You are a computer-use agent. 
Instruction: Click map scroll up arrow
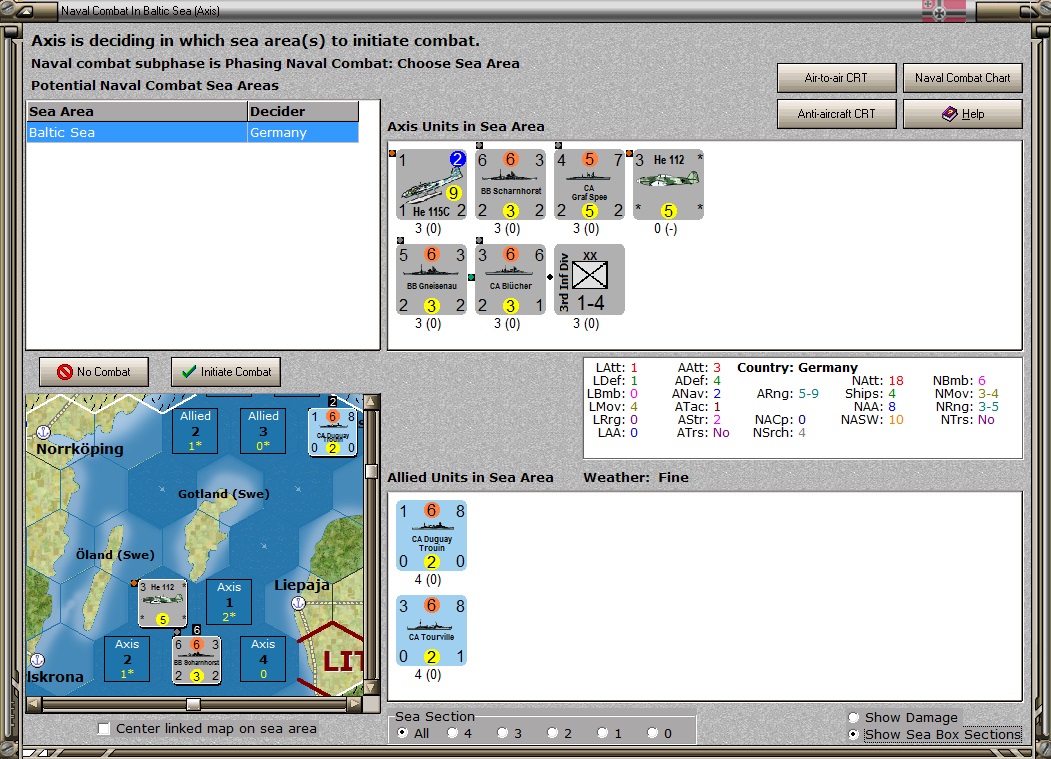pyautogui.click(x=371, y=402)
